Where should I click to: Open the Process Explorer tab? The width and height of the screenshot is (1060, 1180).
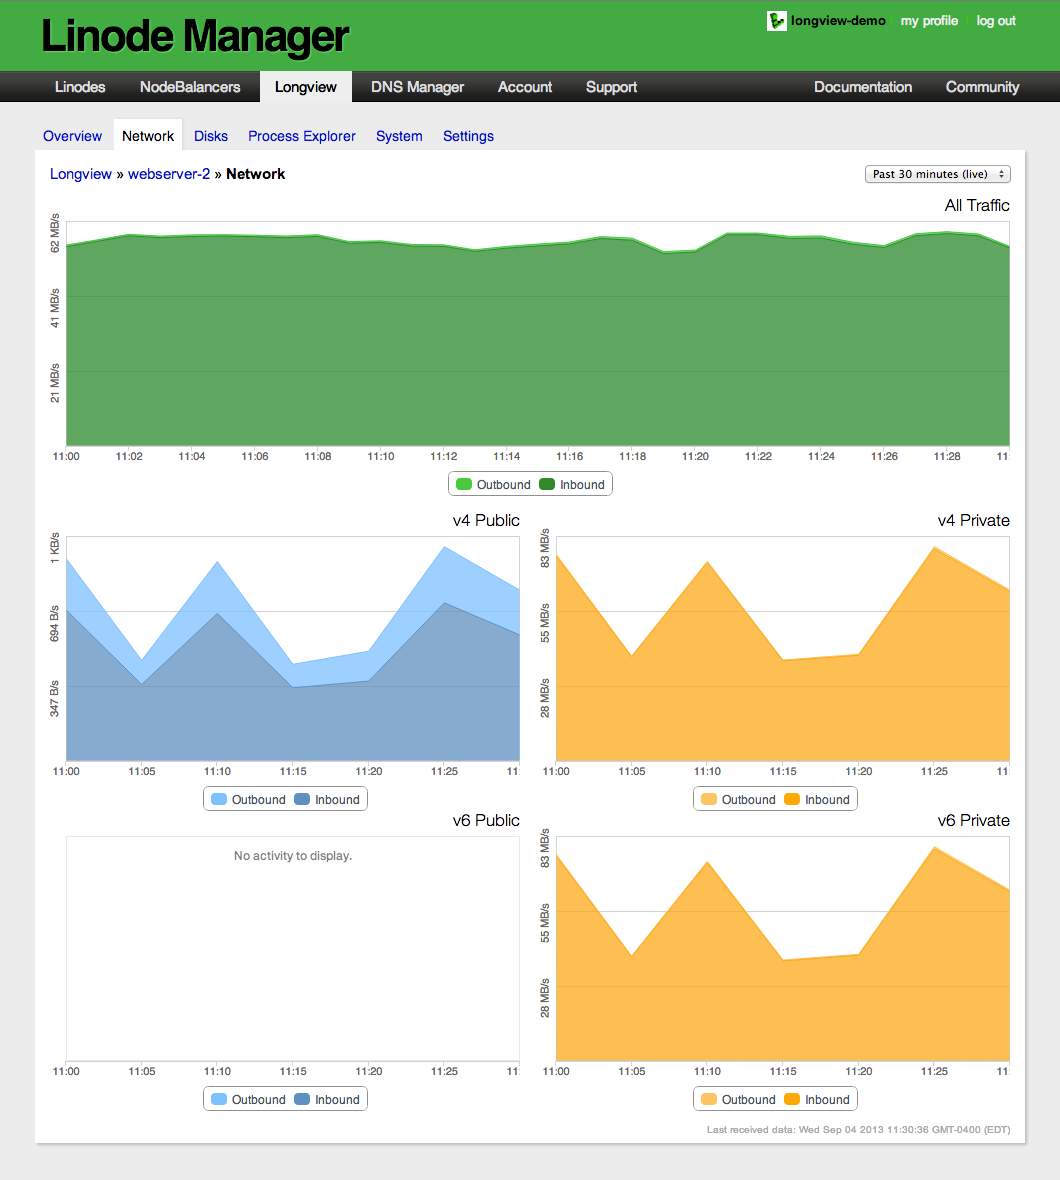302,136
